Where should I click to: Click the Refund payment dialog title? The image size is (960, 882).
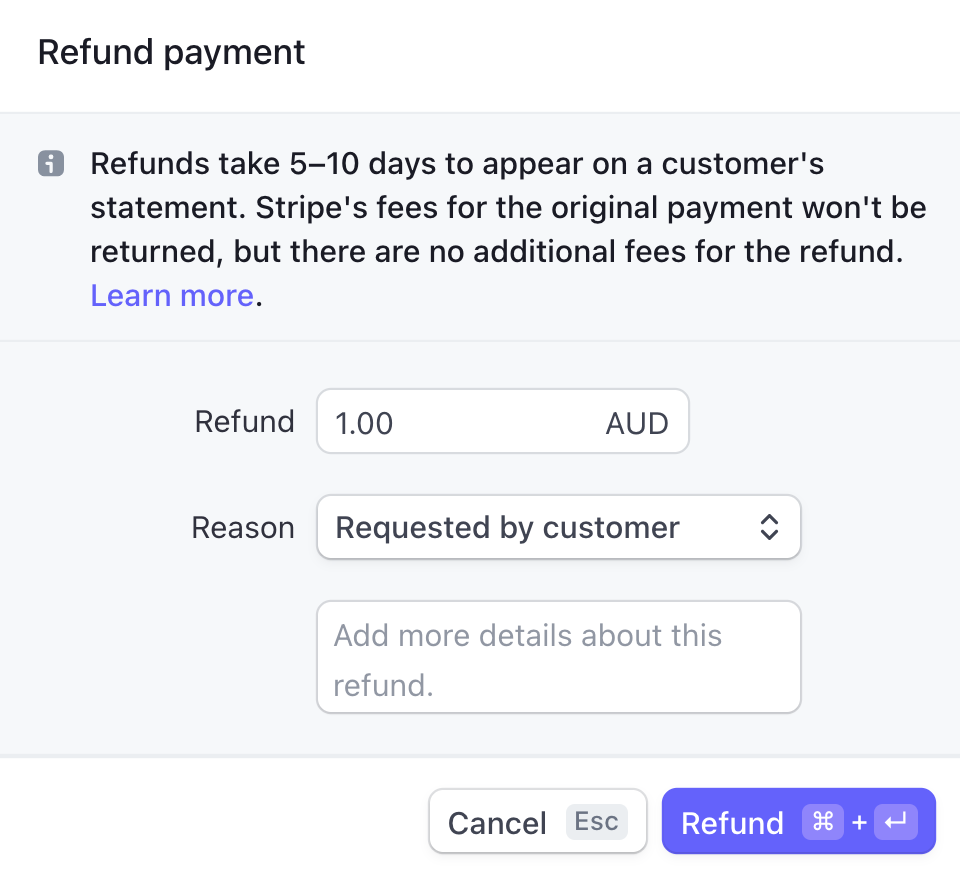click(171, 52)
